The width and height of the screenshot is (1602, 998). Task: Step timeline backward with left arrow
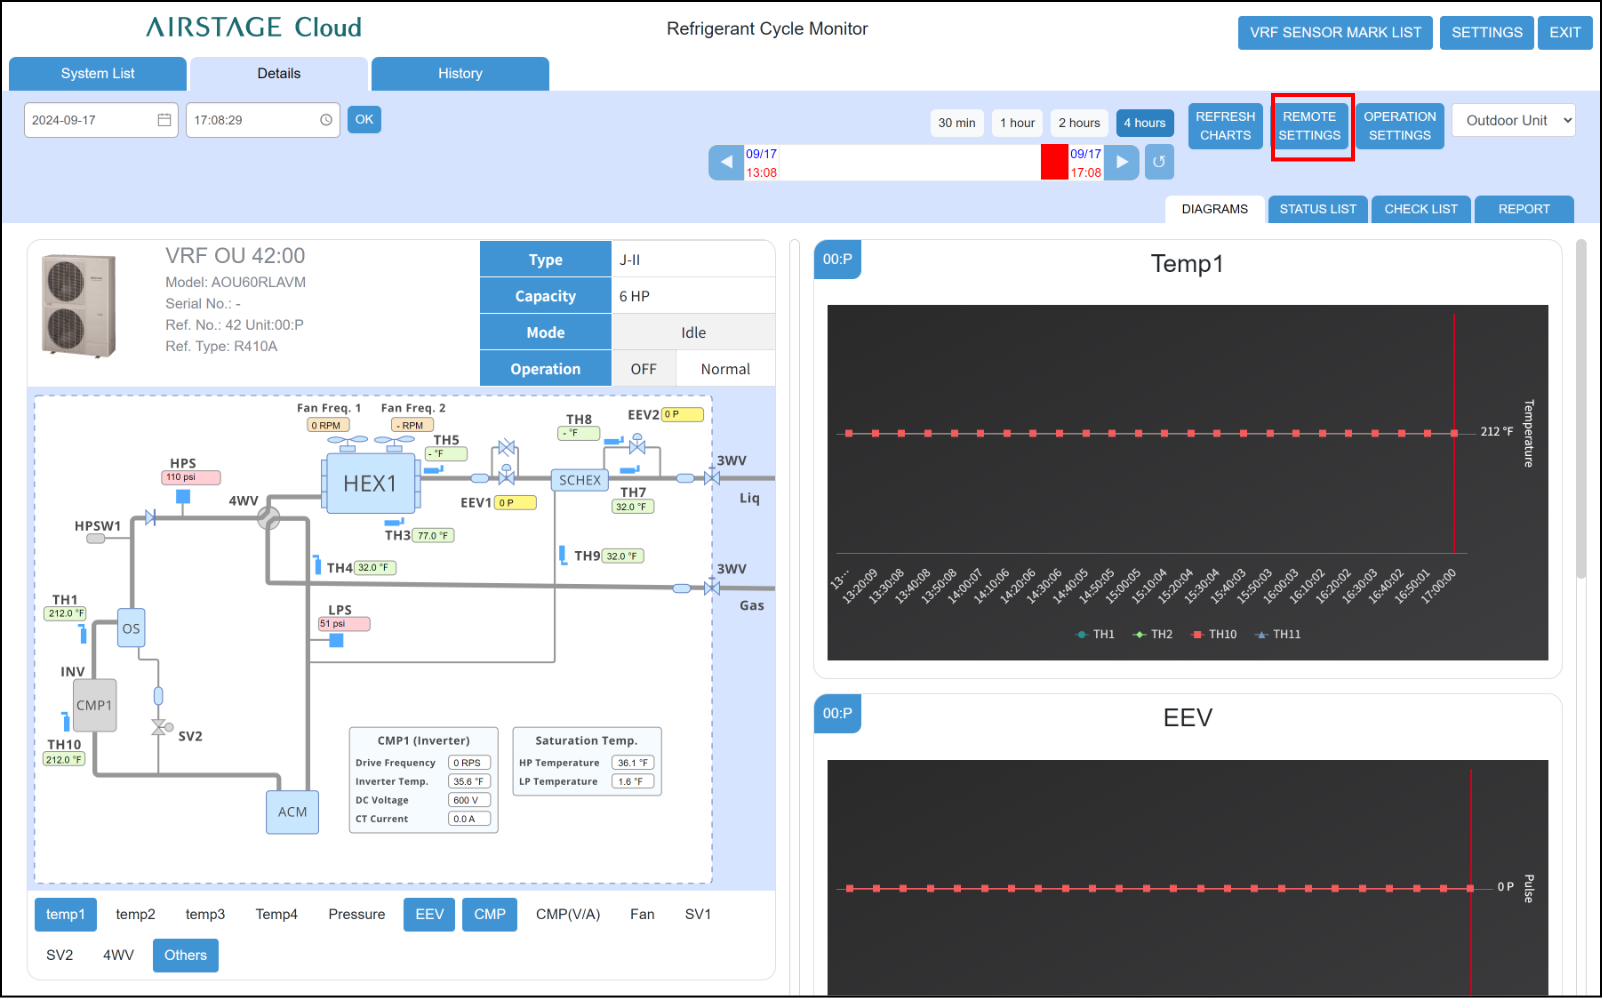click(726, 162)
